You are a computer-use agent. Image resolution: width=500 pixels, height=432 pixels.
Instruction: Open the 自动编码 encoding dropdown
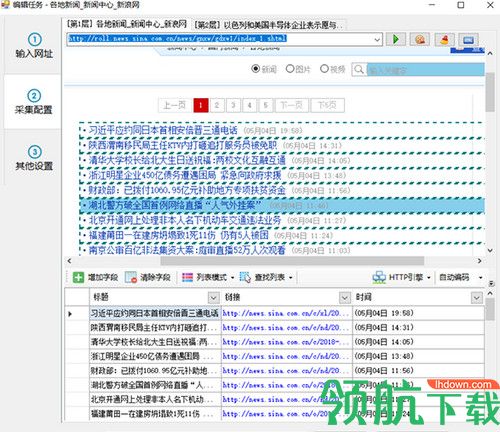(480, 278)
